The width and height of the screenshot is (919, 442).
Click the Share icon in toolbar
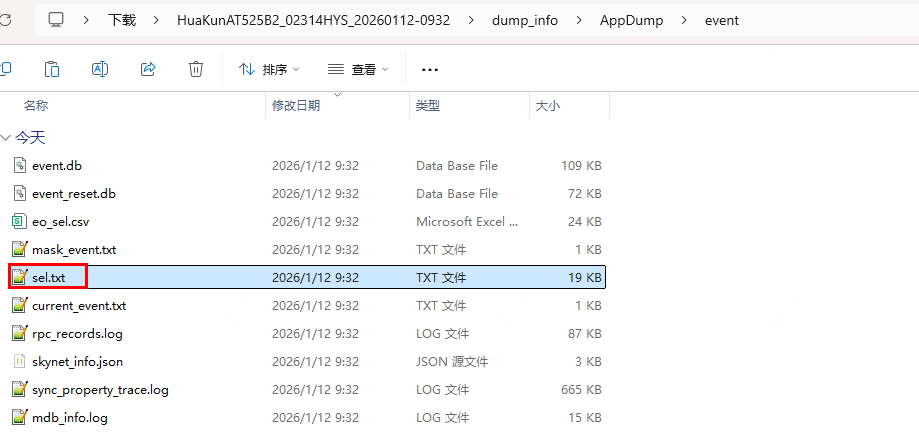pos(148,69)
